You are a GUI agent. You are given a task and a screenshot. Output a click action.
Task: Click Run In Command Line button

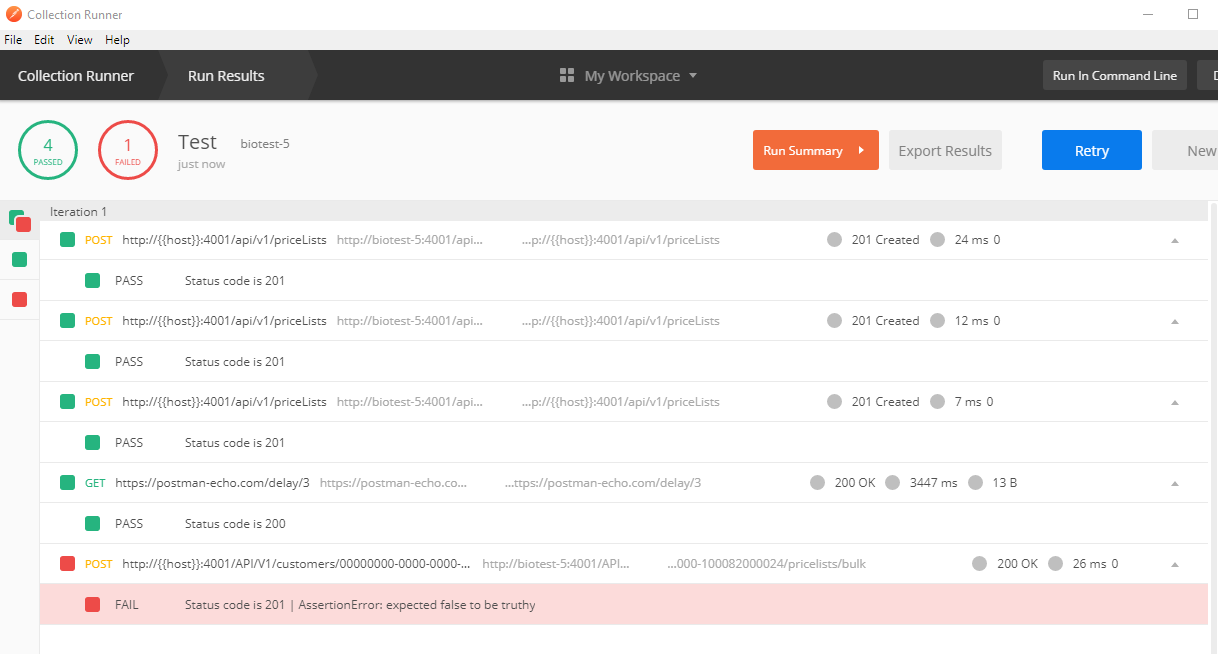(1115, 76)
